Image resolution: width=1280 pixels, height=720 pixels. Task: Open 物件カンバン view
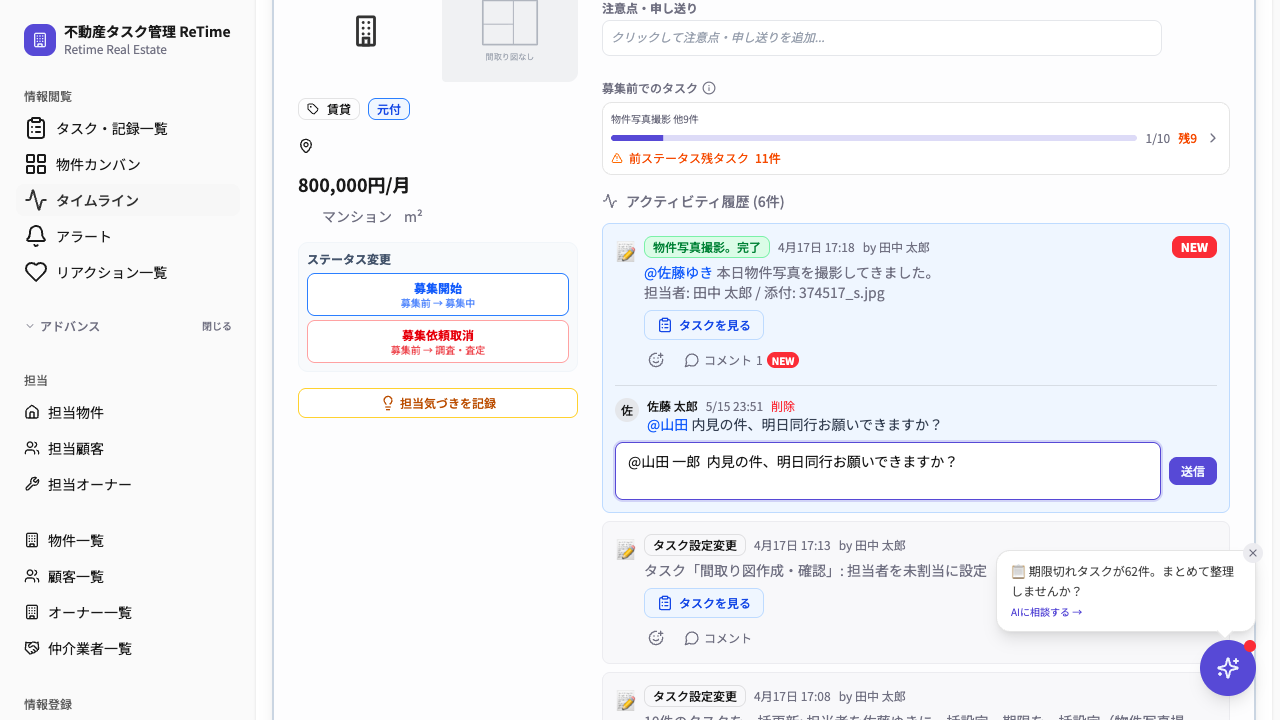pos(128,164)
